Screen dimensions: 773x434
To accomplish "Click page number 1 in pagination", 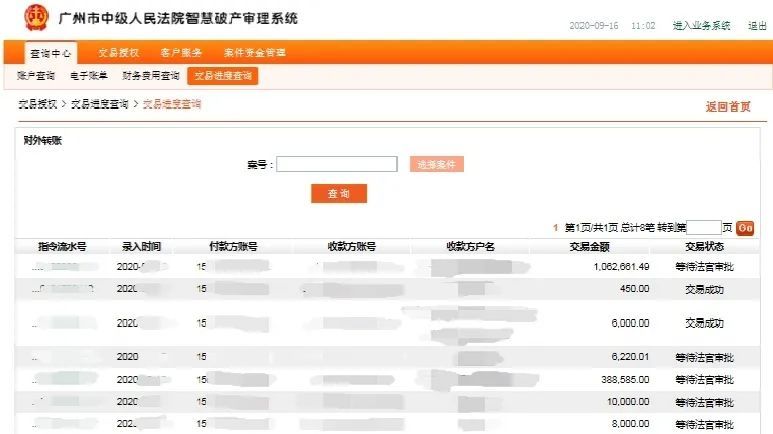I will (x=556, y=227).
